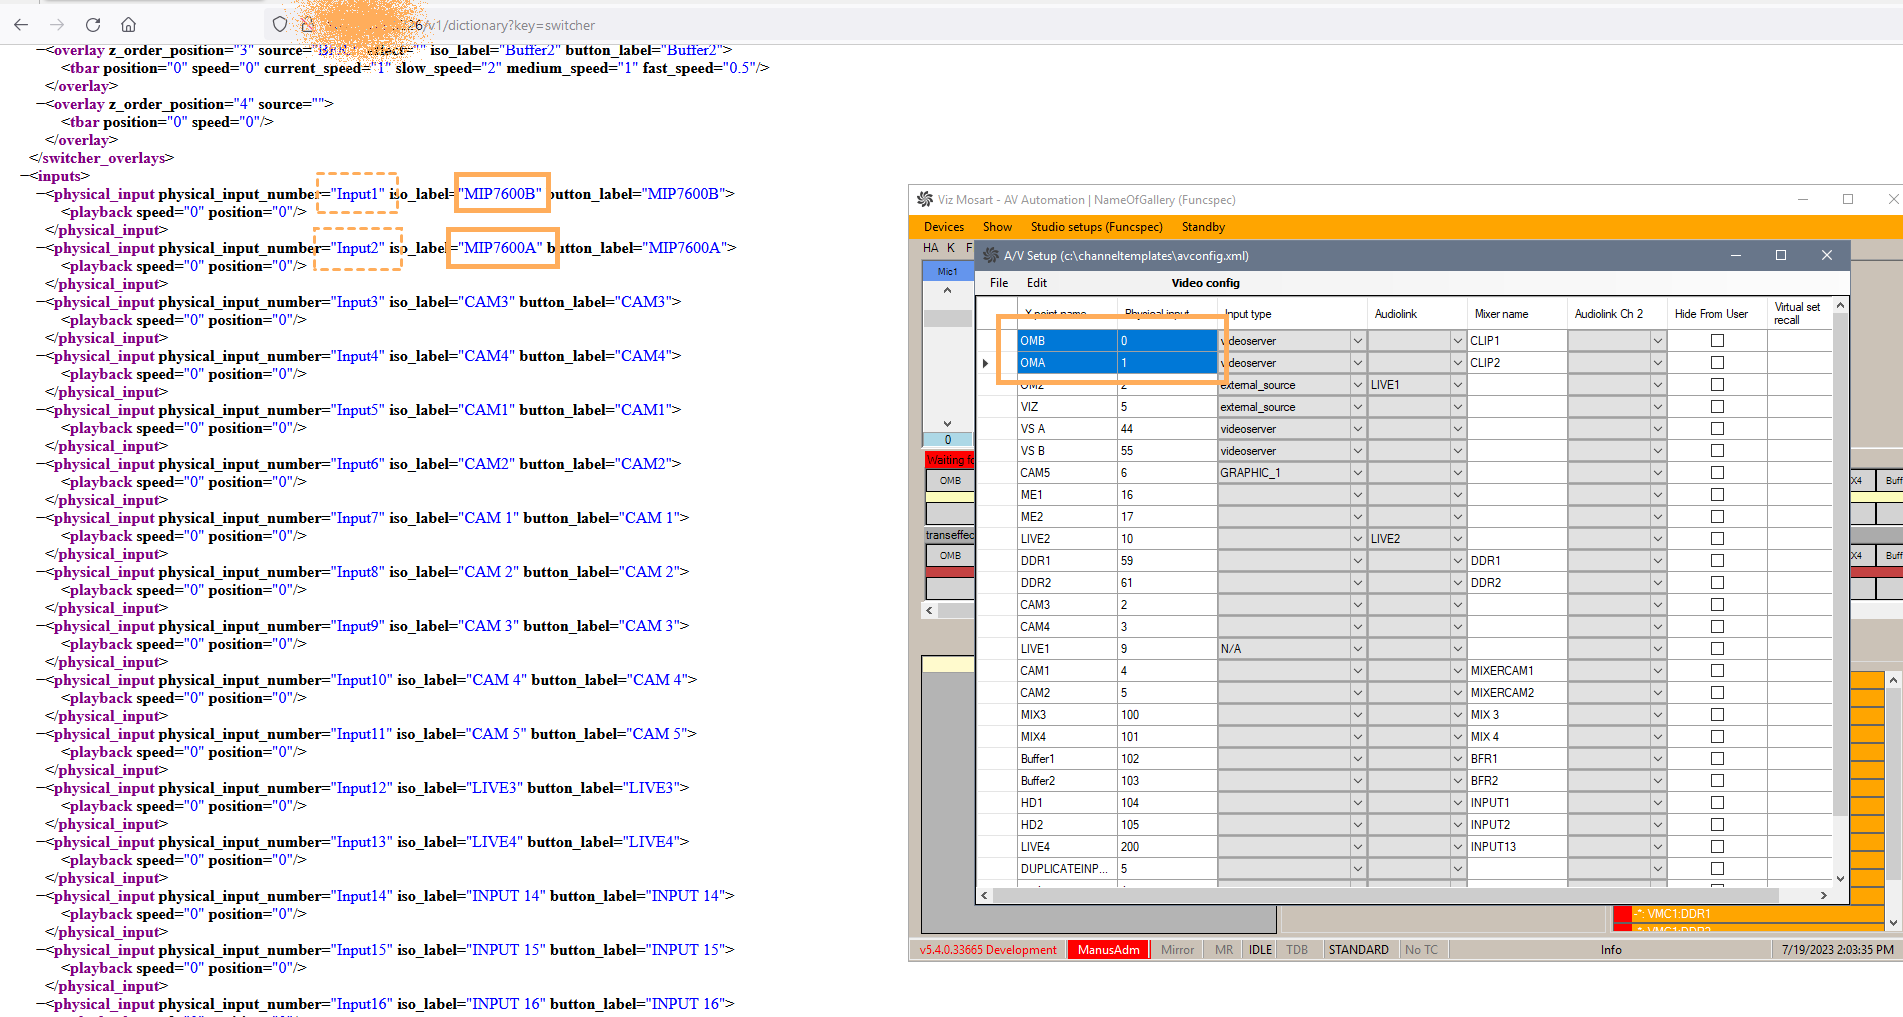
Task: Click left arrow of A/V Setup horizontal scrollbar
Action: click(985, 895)
